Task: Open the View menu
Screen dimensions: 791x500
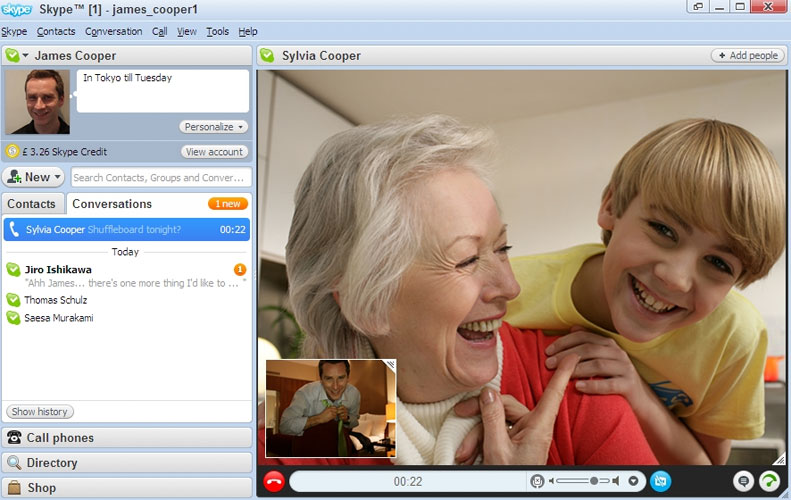Action: [187, 31]
